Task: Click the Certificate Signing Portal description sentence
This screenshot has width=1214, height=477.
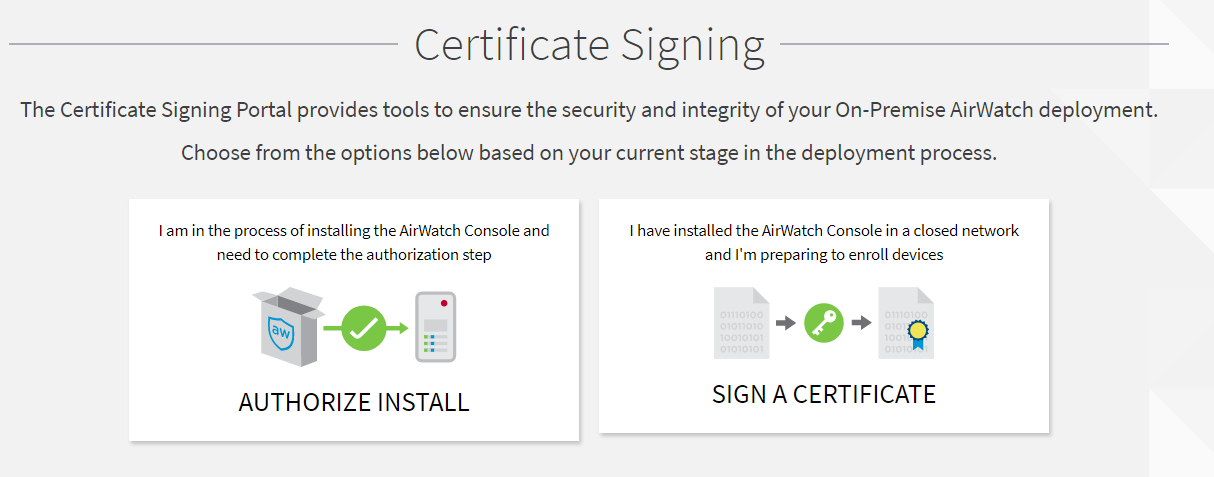Action: click(589, 110)
